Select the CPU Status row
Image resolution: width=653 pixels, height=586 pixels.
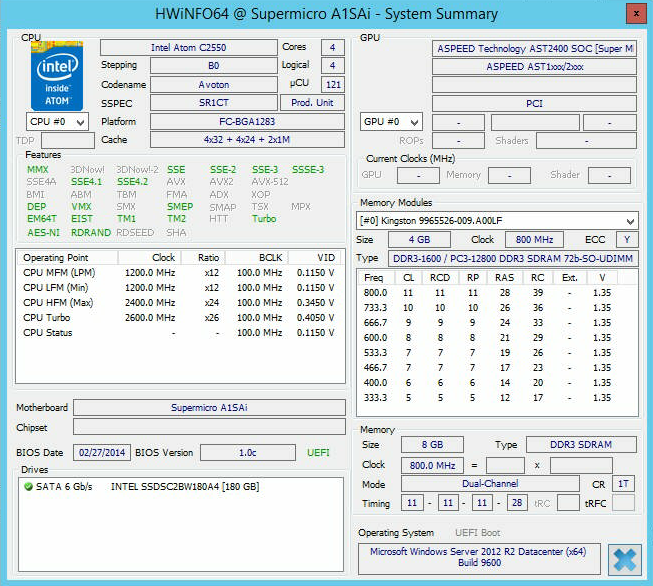tap(179, 332)
